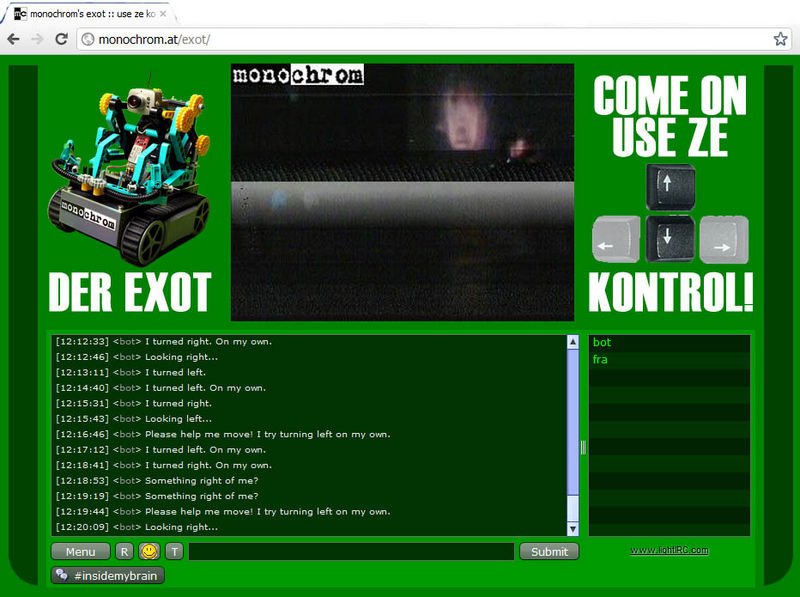
Task: Close the monochrom's exot browser tab
Action: coord(163,14)
